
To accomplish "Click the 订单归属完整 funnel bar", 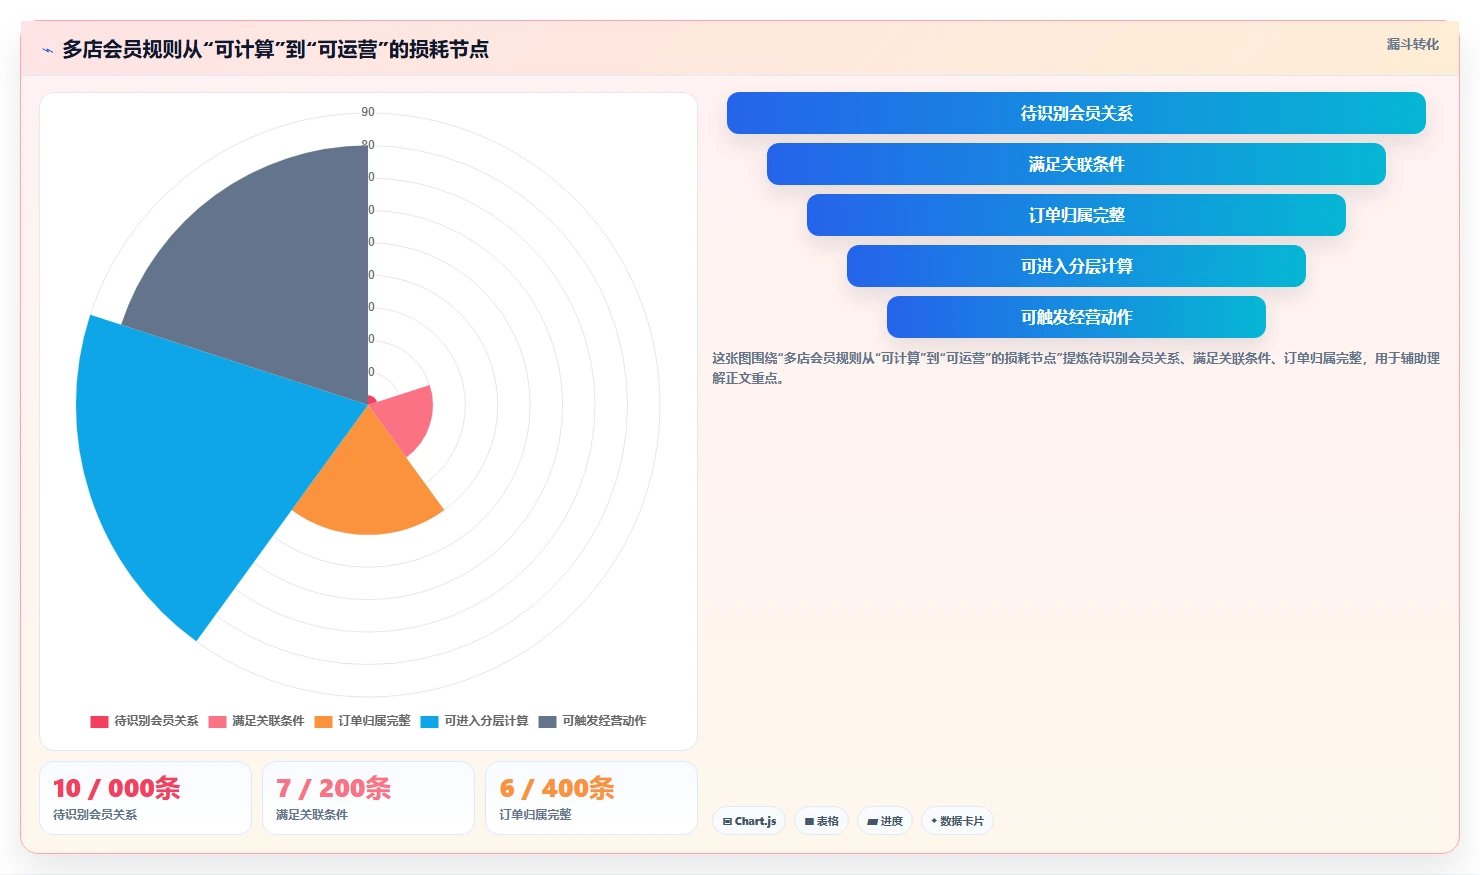I will (1076, 215).
